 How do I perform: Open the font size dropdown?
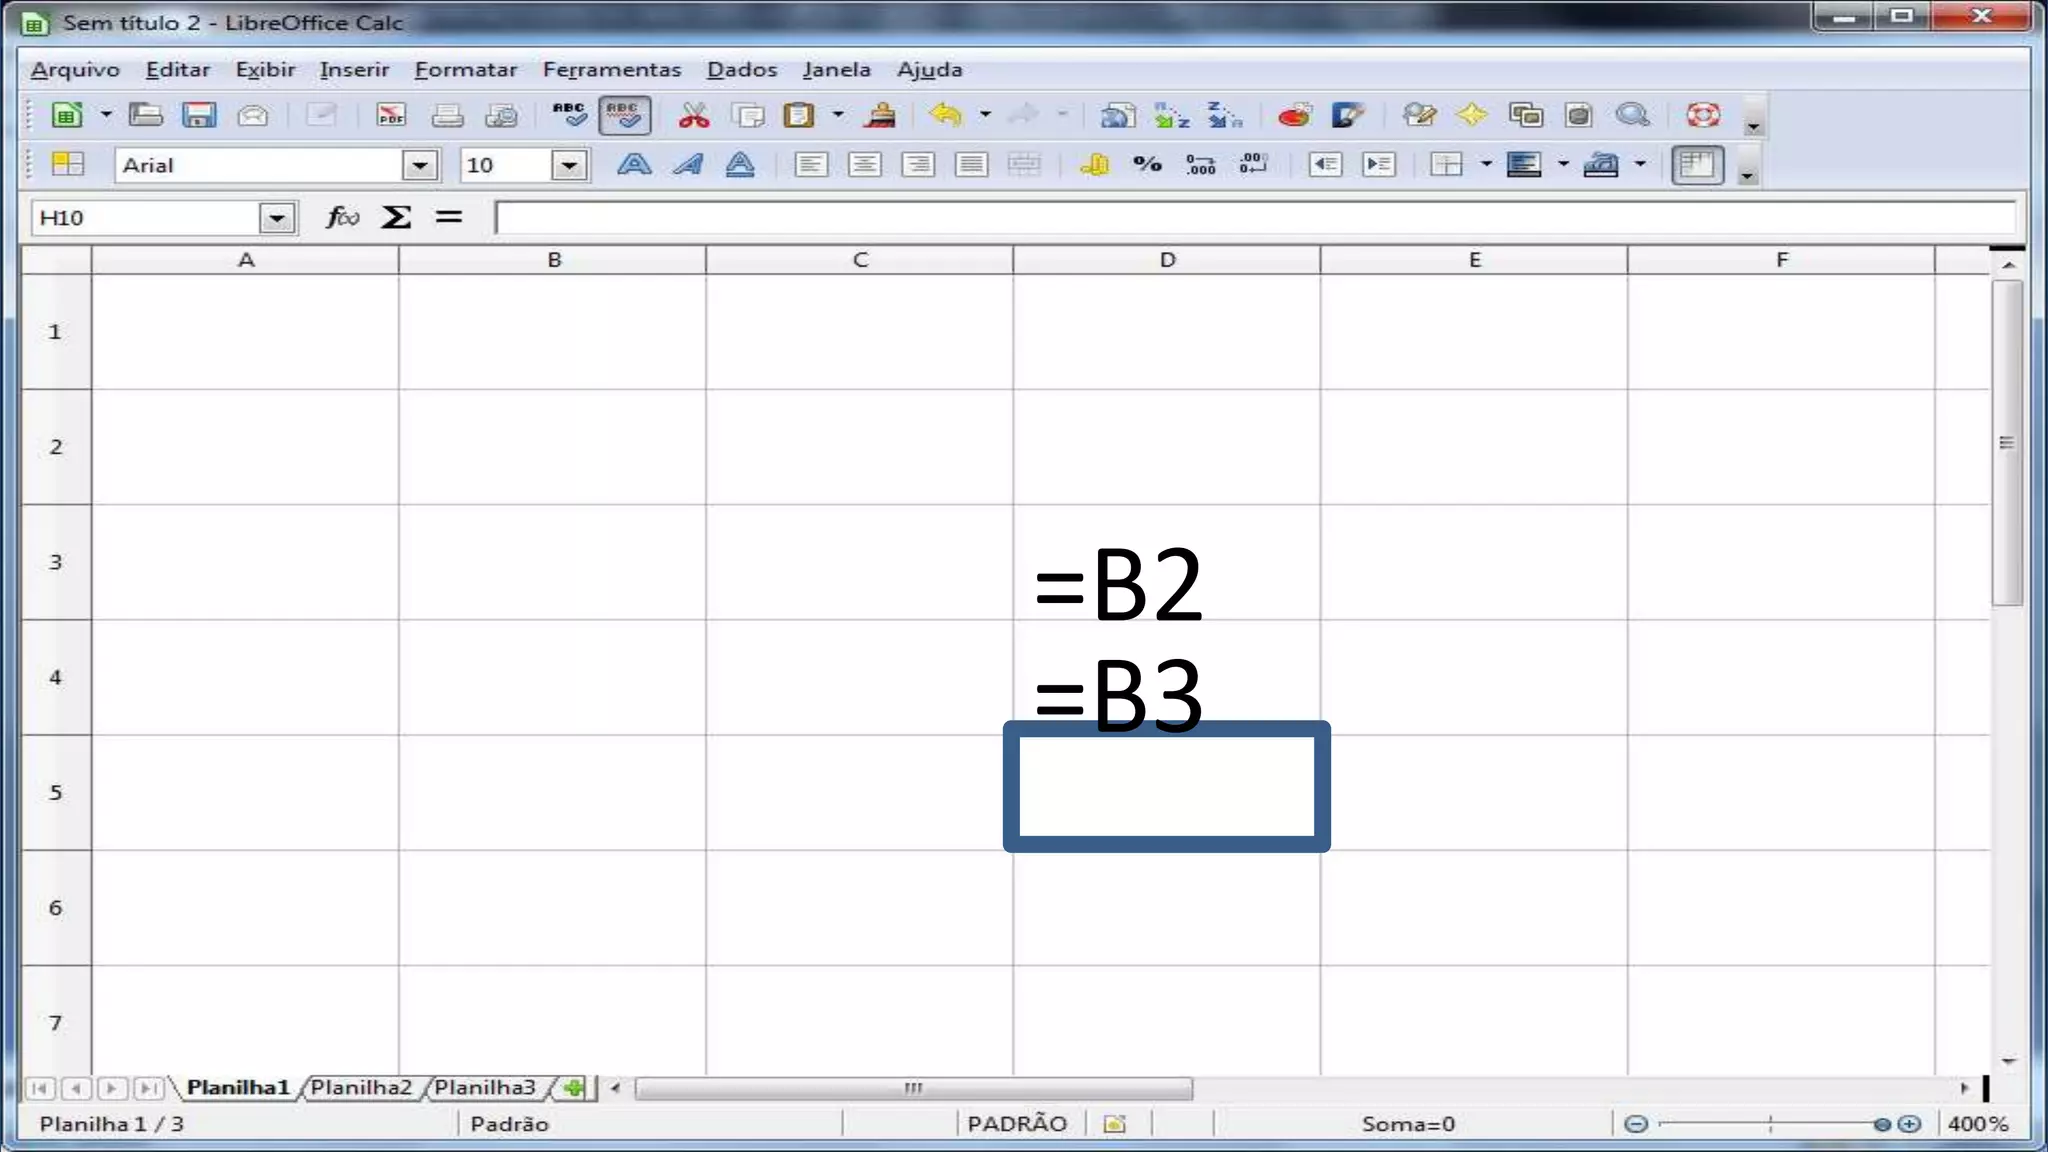[568, 165]
